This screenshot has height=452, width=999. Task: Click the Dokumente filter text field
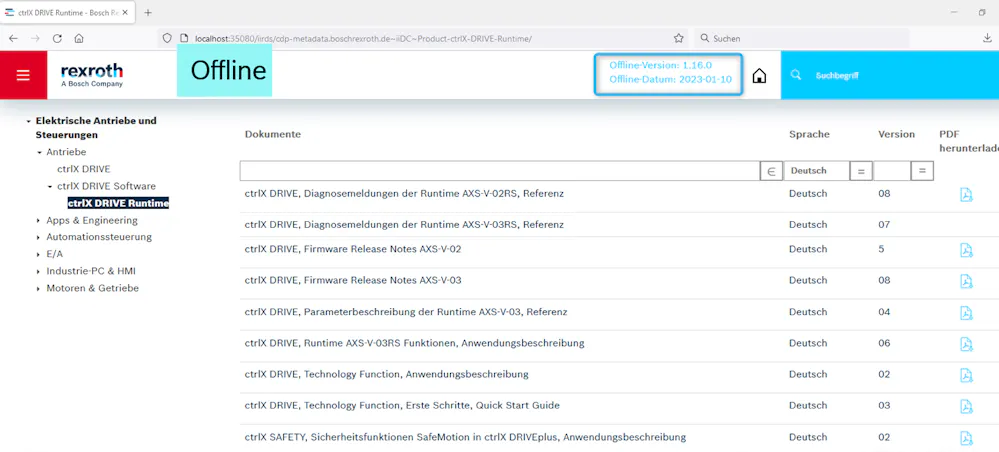coord(500,171)
